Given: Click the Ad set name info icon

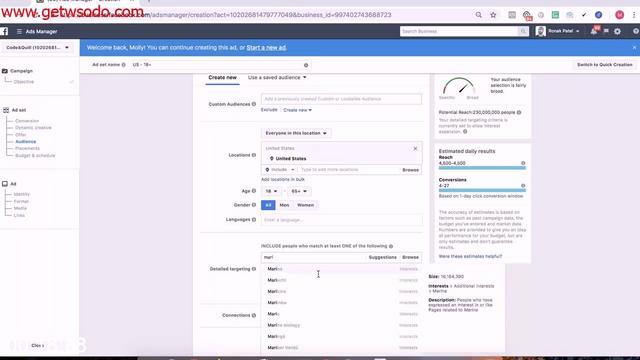Looking at the screenshot, I should [124, 65].
